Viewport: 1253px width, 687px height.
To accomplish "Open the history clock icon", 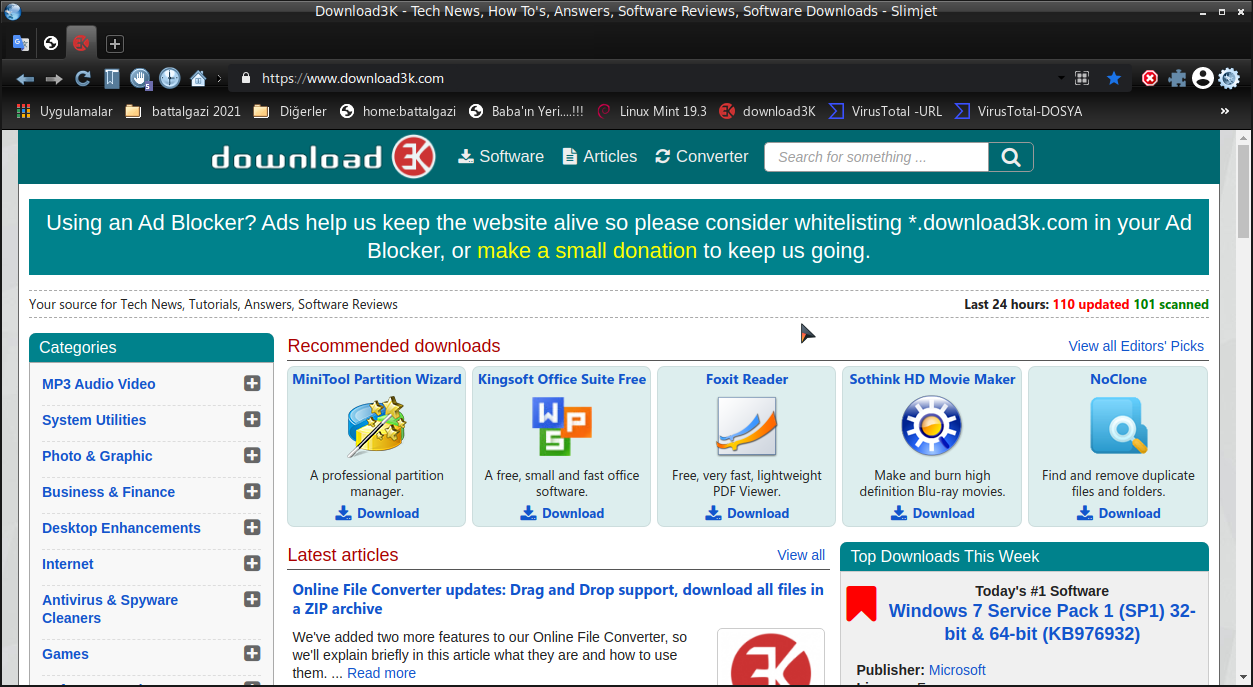I will 170,78.
